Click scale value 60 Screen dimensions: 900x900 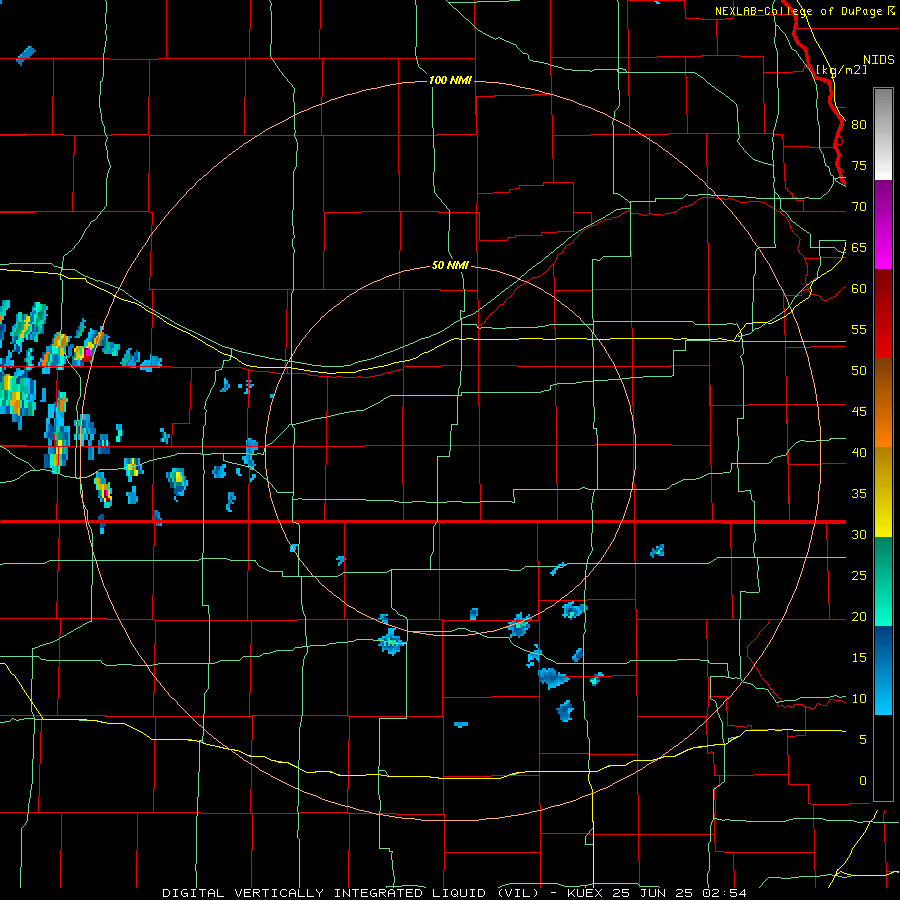[859, 289]
